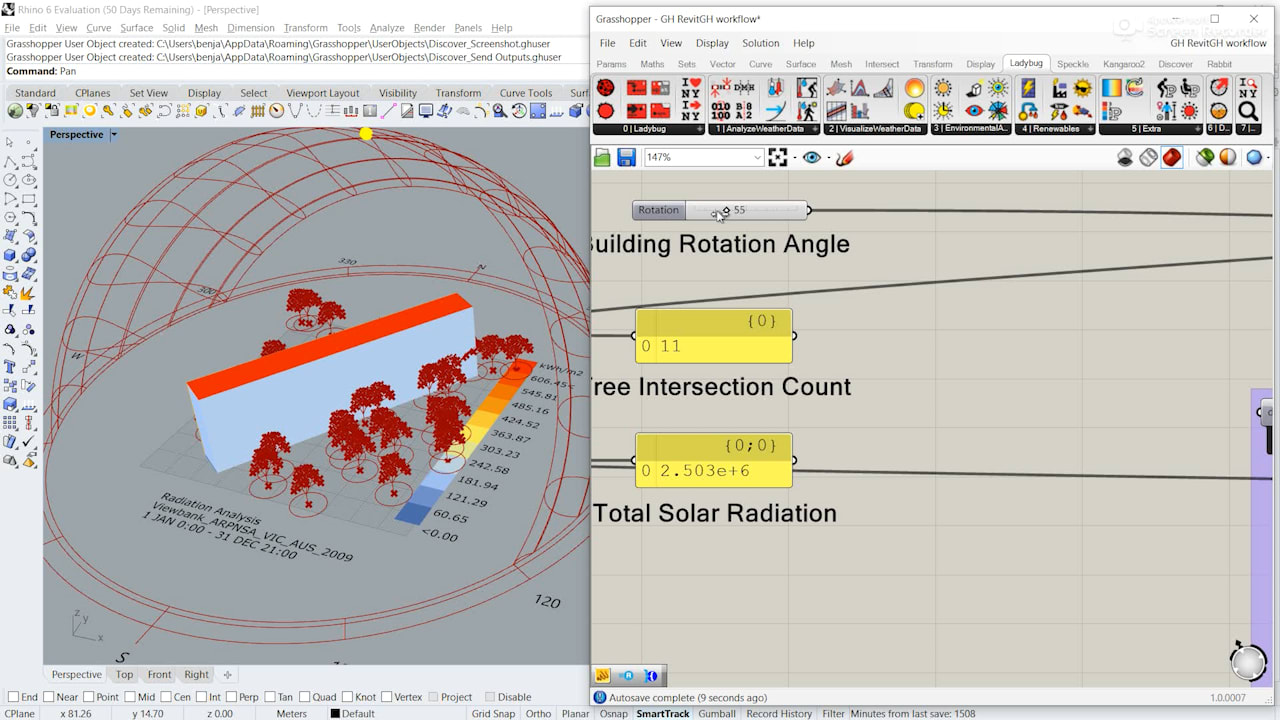Open the 147% zoom level dropdown
Image resolution: width=1280 pixels, height=720 pixels.
pos(757,157)
